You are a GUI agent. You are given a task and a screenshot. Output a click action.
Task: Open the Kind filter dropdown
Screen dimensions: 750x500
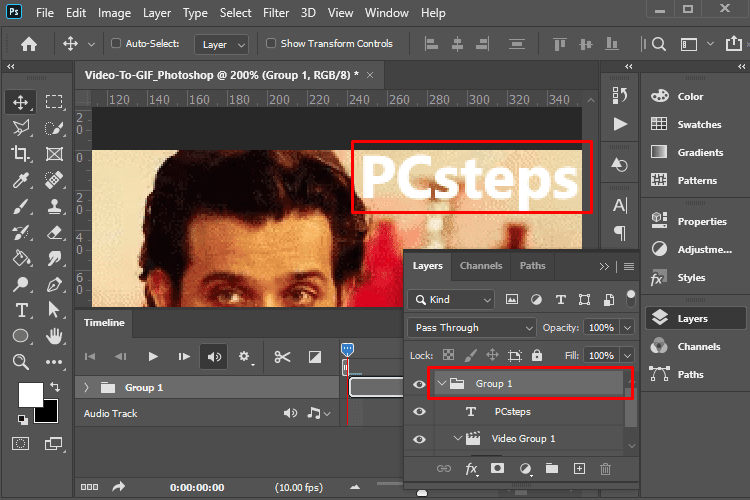point(451,300)
